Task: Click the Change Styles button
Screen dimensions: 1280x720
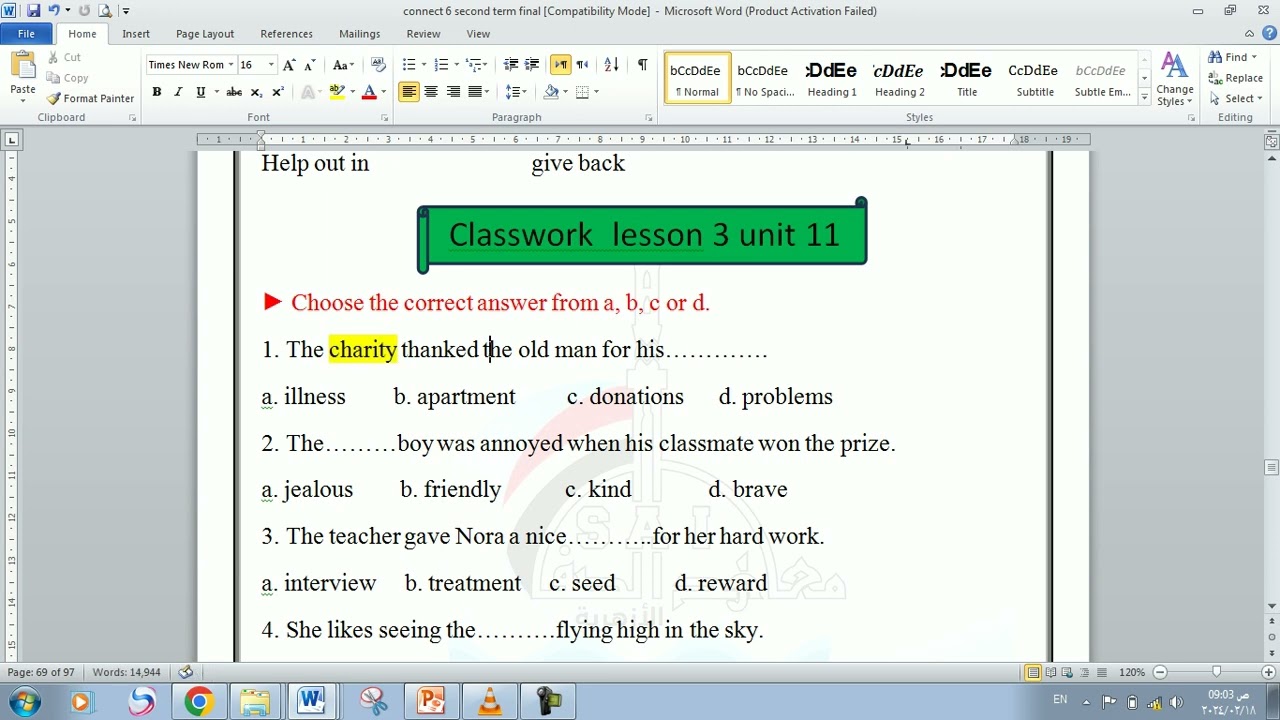Action: (x=1175, y=78)
